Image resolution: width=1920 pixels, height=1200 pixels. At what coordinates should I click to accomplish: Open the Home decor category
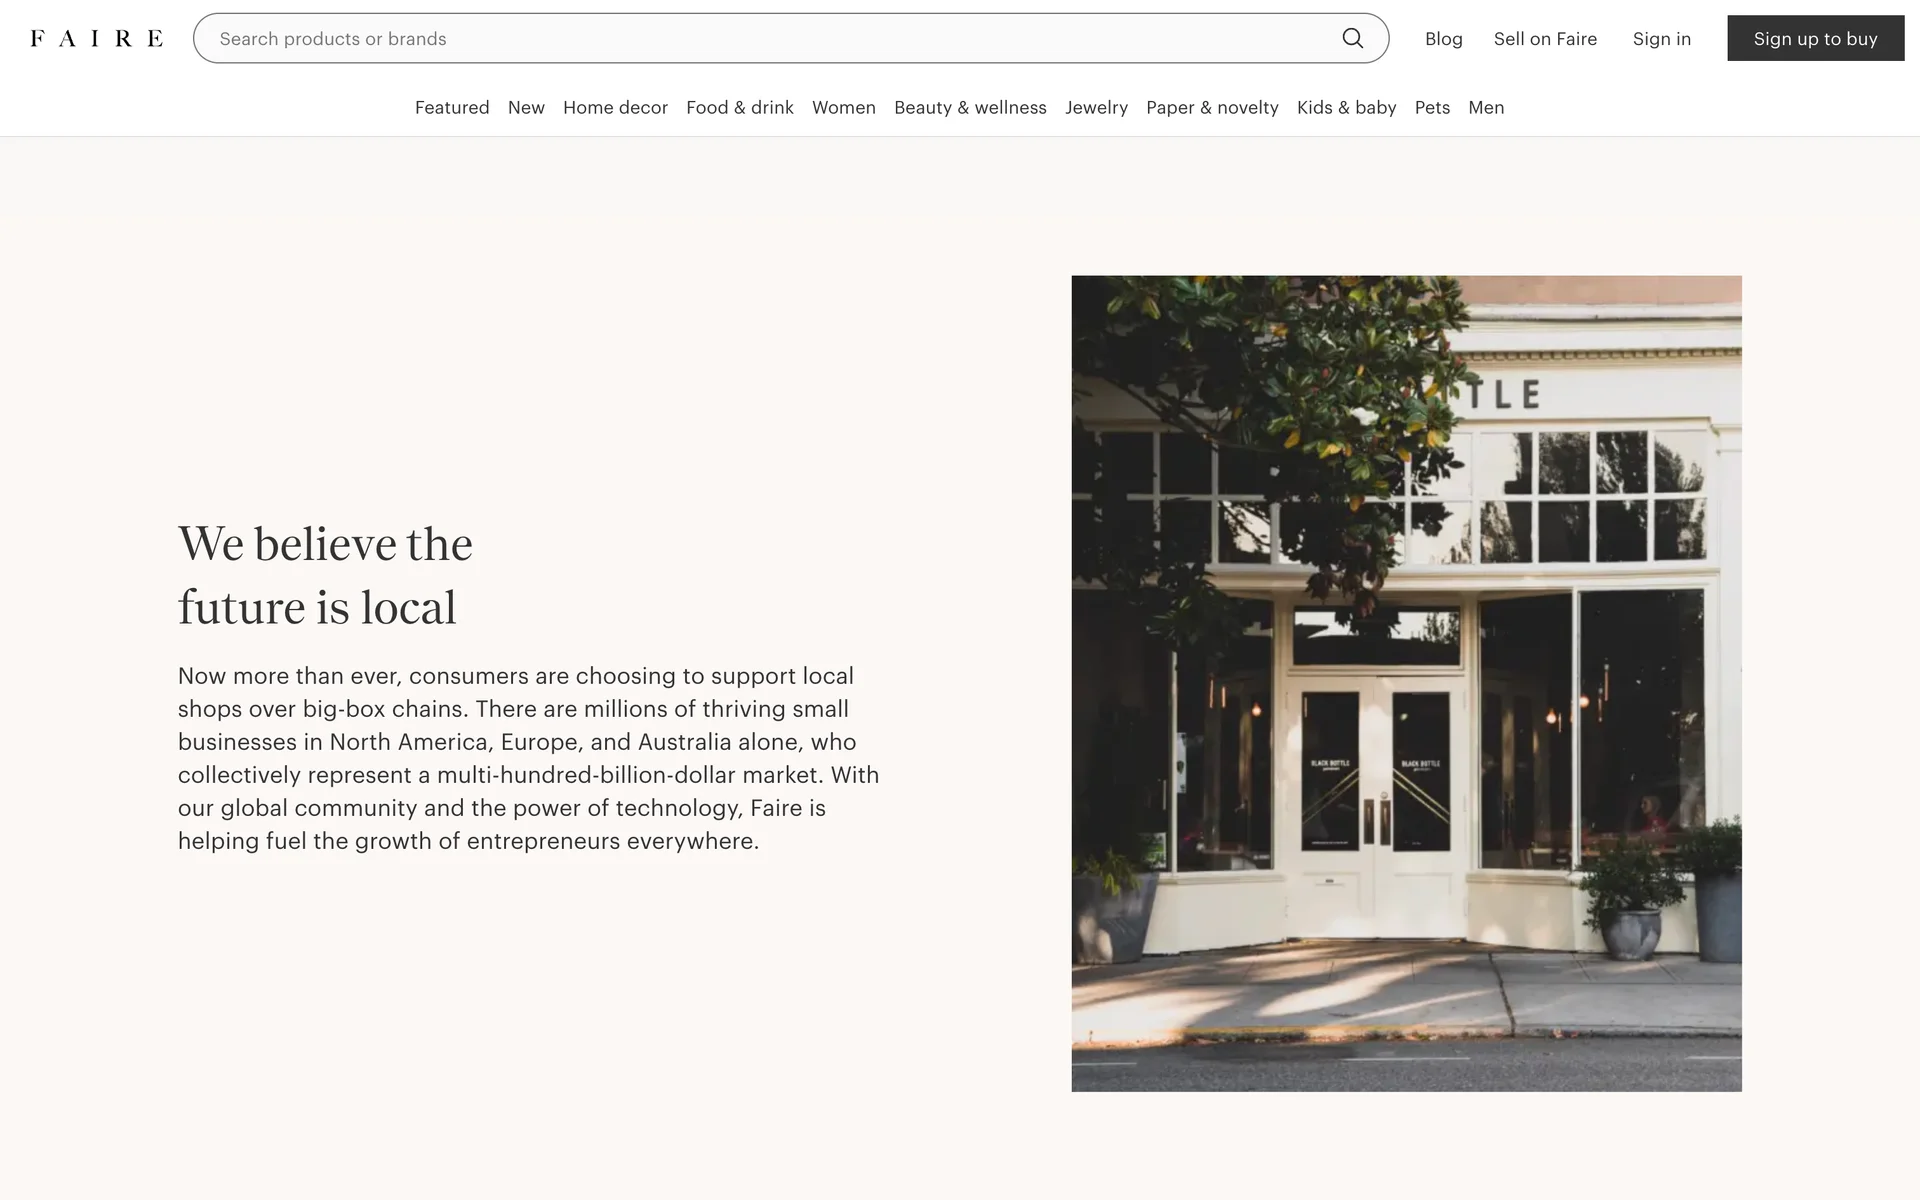[615, 107]
